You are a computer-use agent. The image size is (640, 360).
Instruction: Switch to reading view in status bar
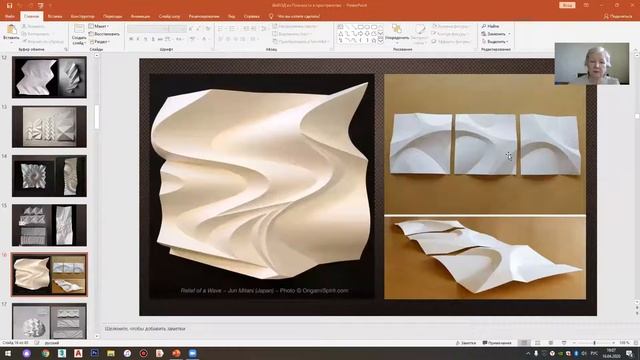551,343
